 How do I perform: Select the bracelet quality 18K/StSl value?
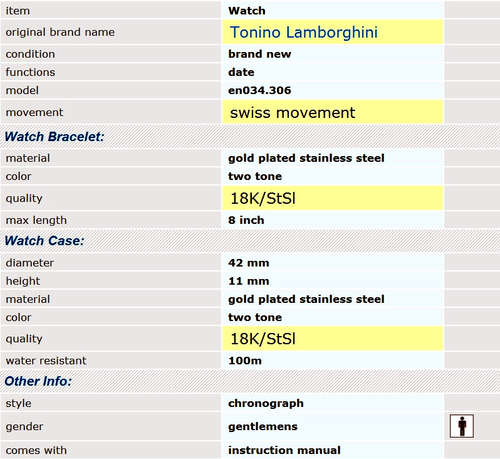pos(263,198)
